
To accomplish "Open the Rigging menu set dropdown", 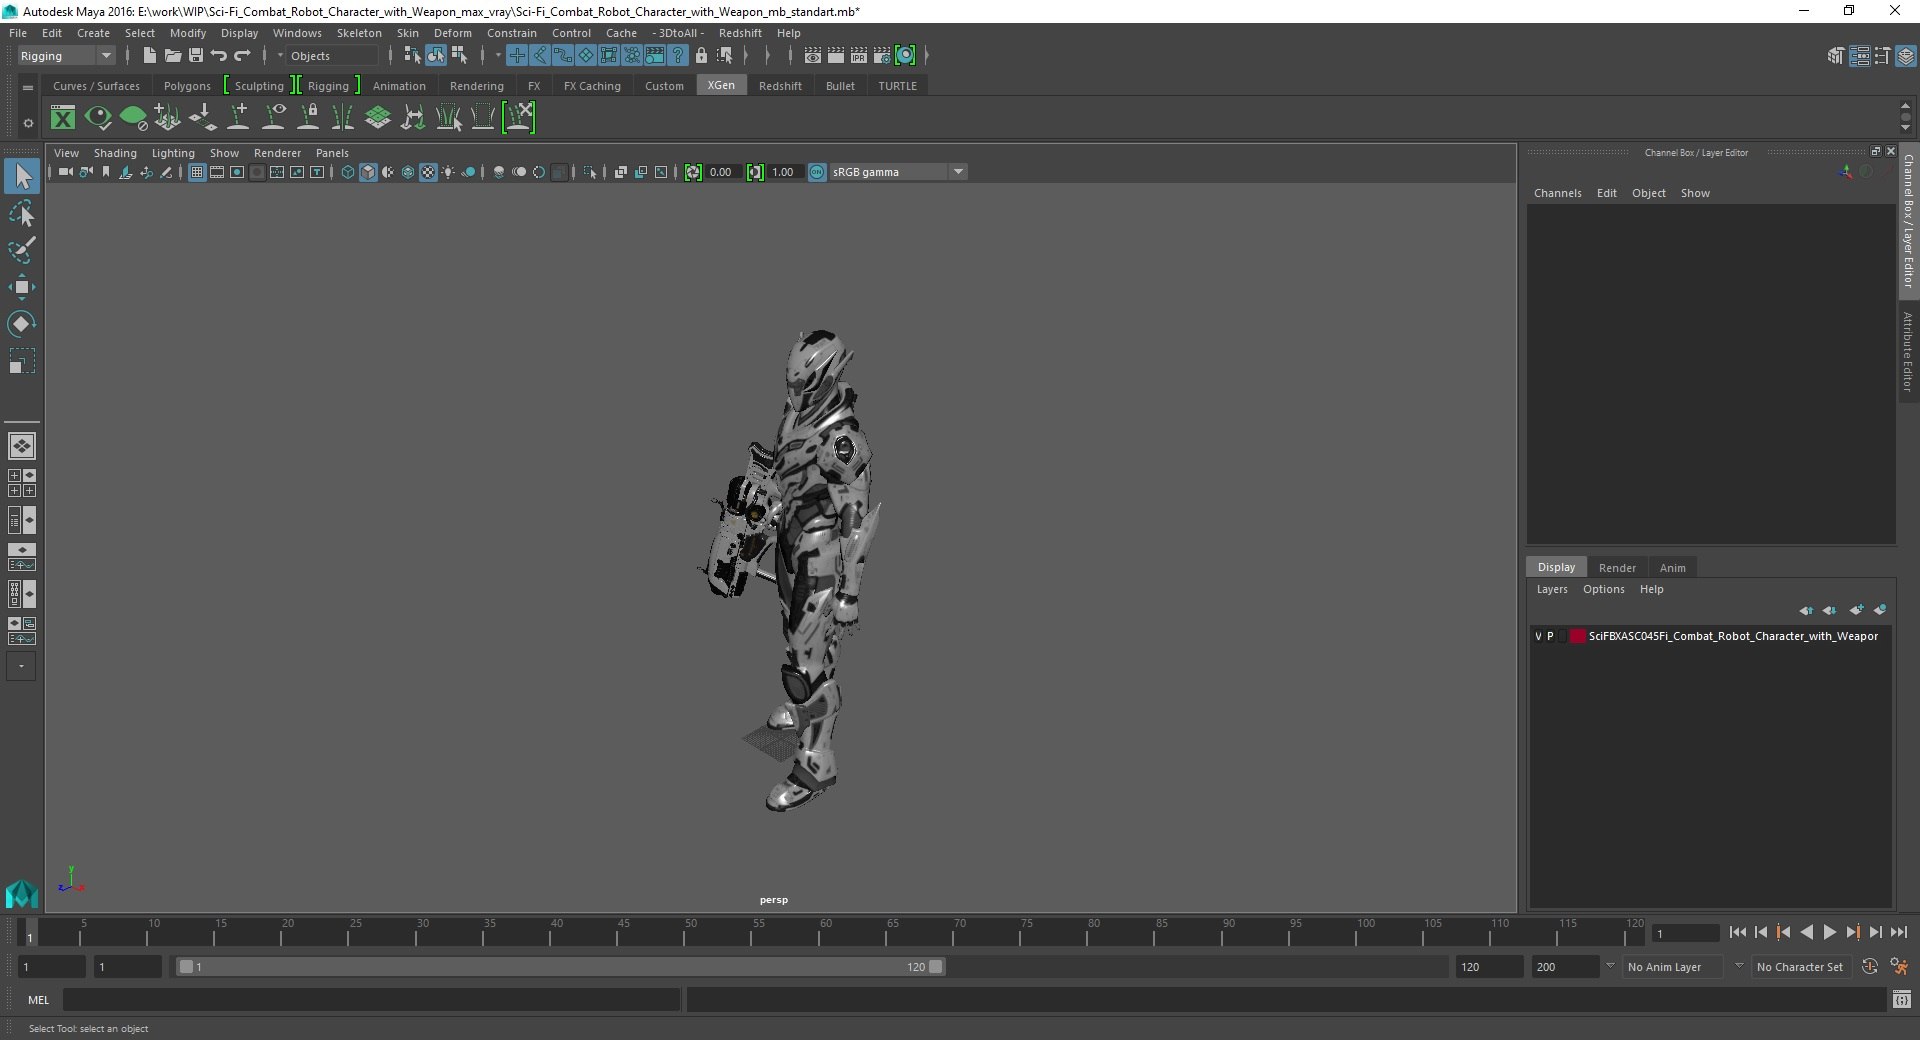I will pos(66,56).
